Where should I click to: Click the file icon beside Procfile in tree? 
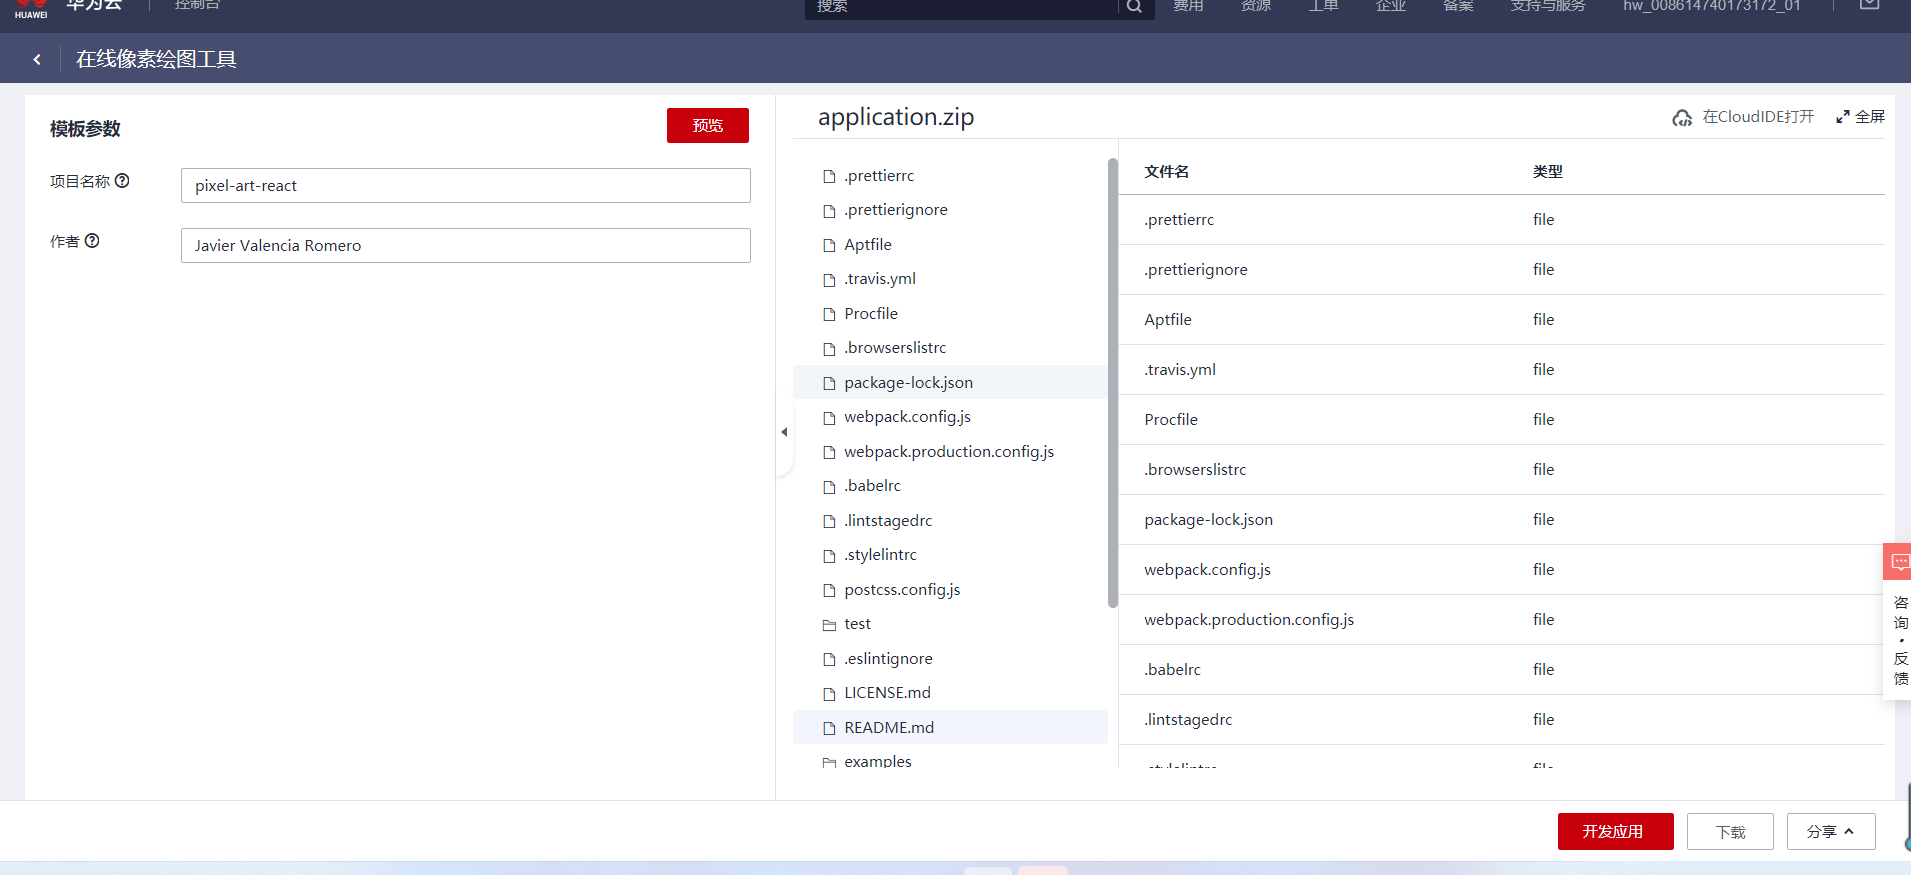coord(829,315)
